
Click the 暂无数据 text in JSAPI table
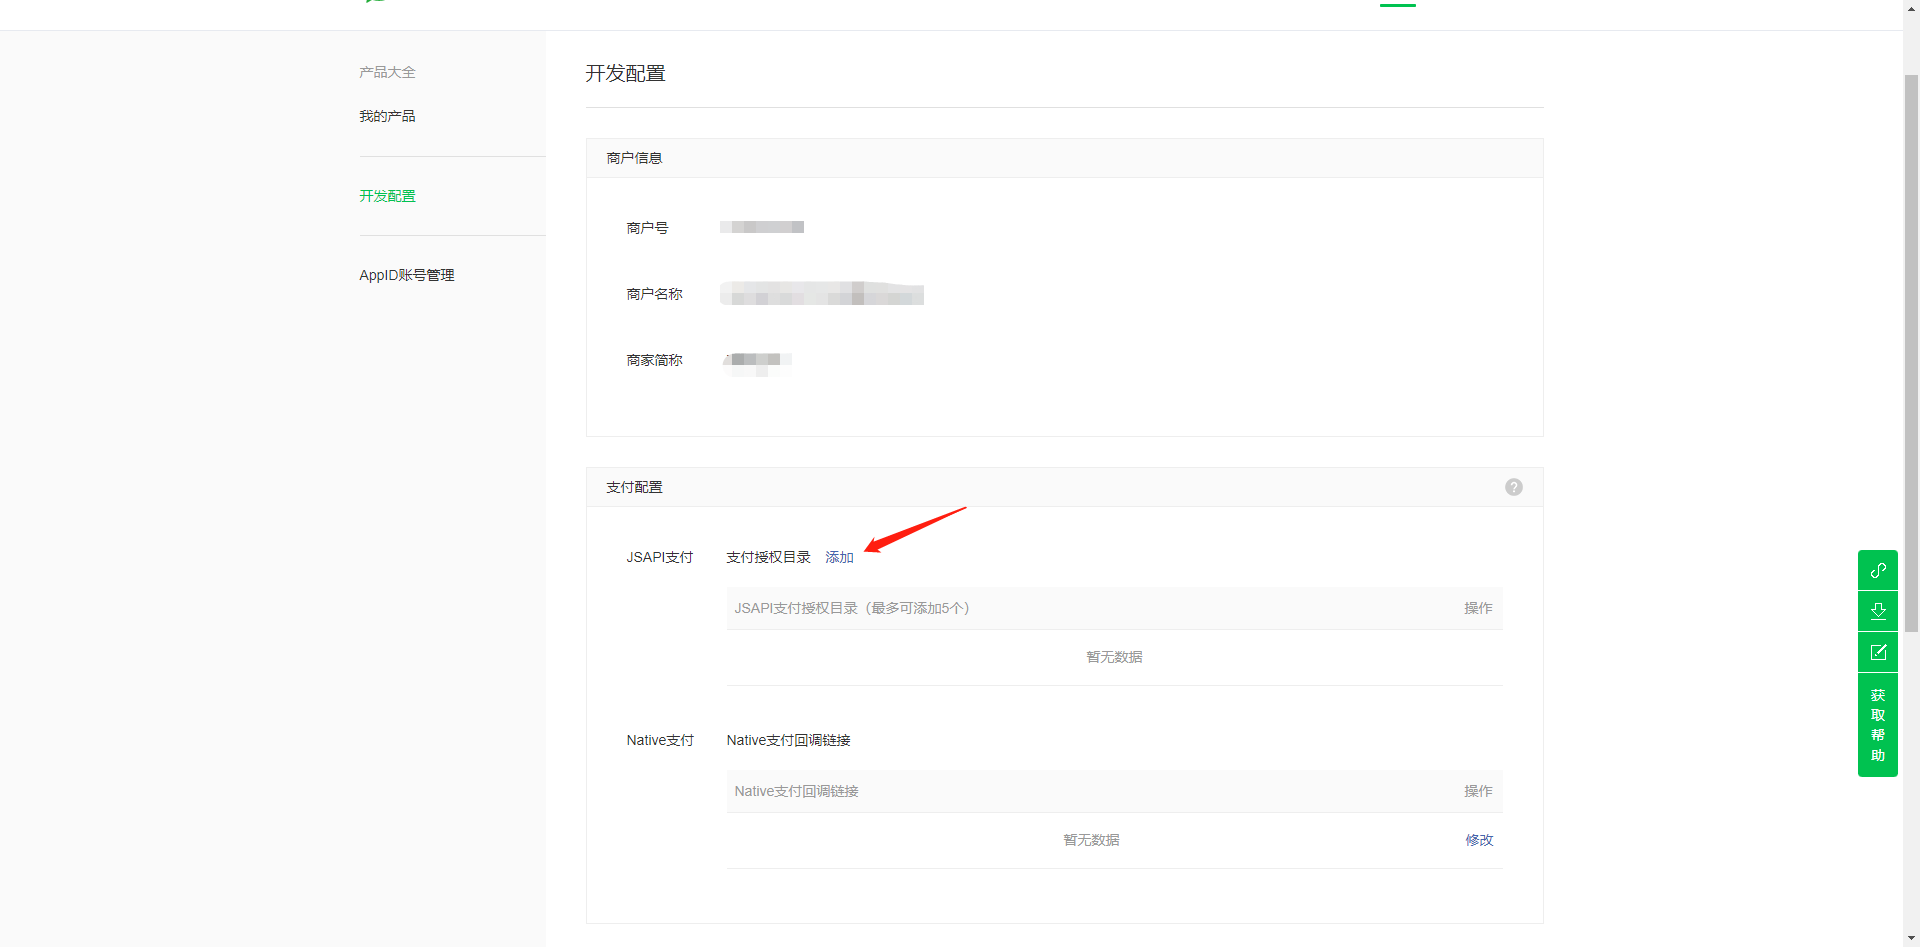[x=1114, y=657]
